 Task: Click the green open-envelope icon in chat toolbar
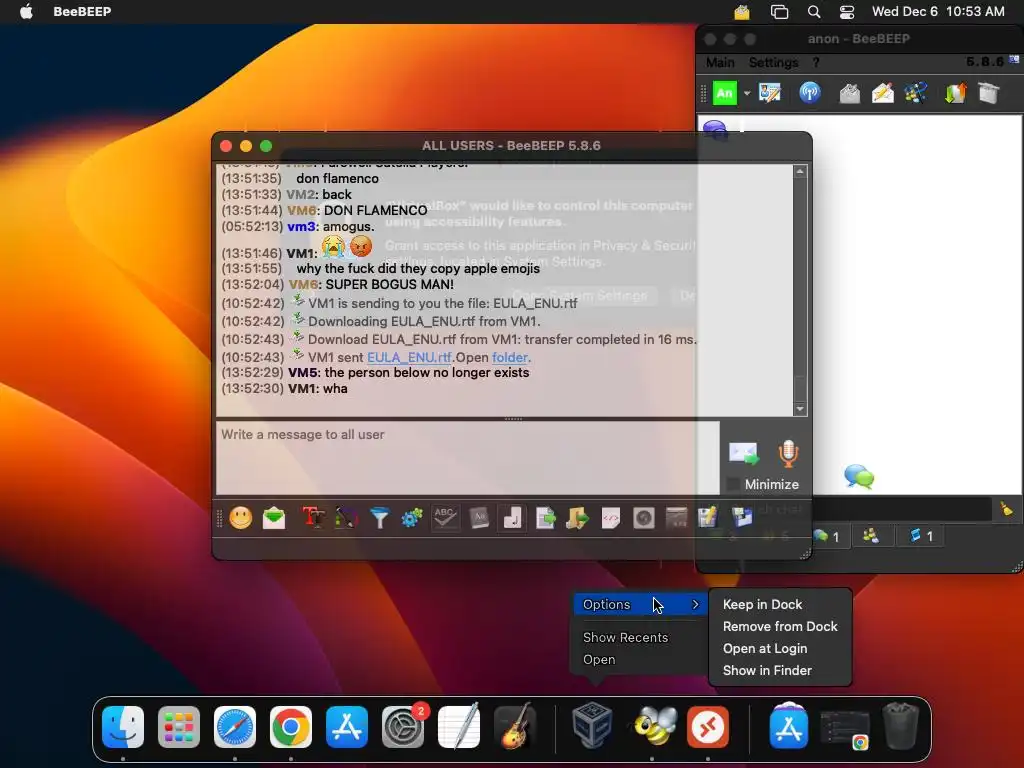(x=274, y=519)
